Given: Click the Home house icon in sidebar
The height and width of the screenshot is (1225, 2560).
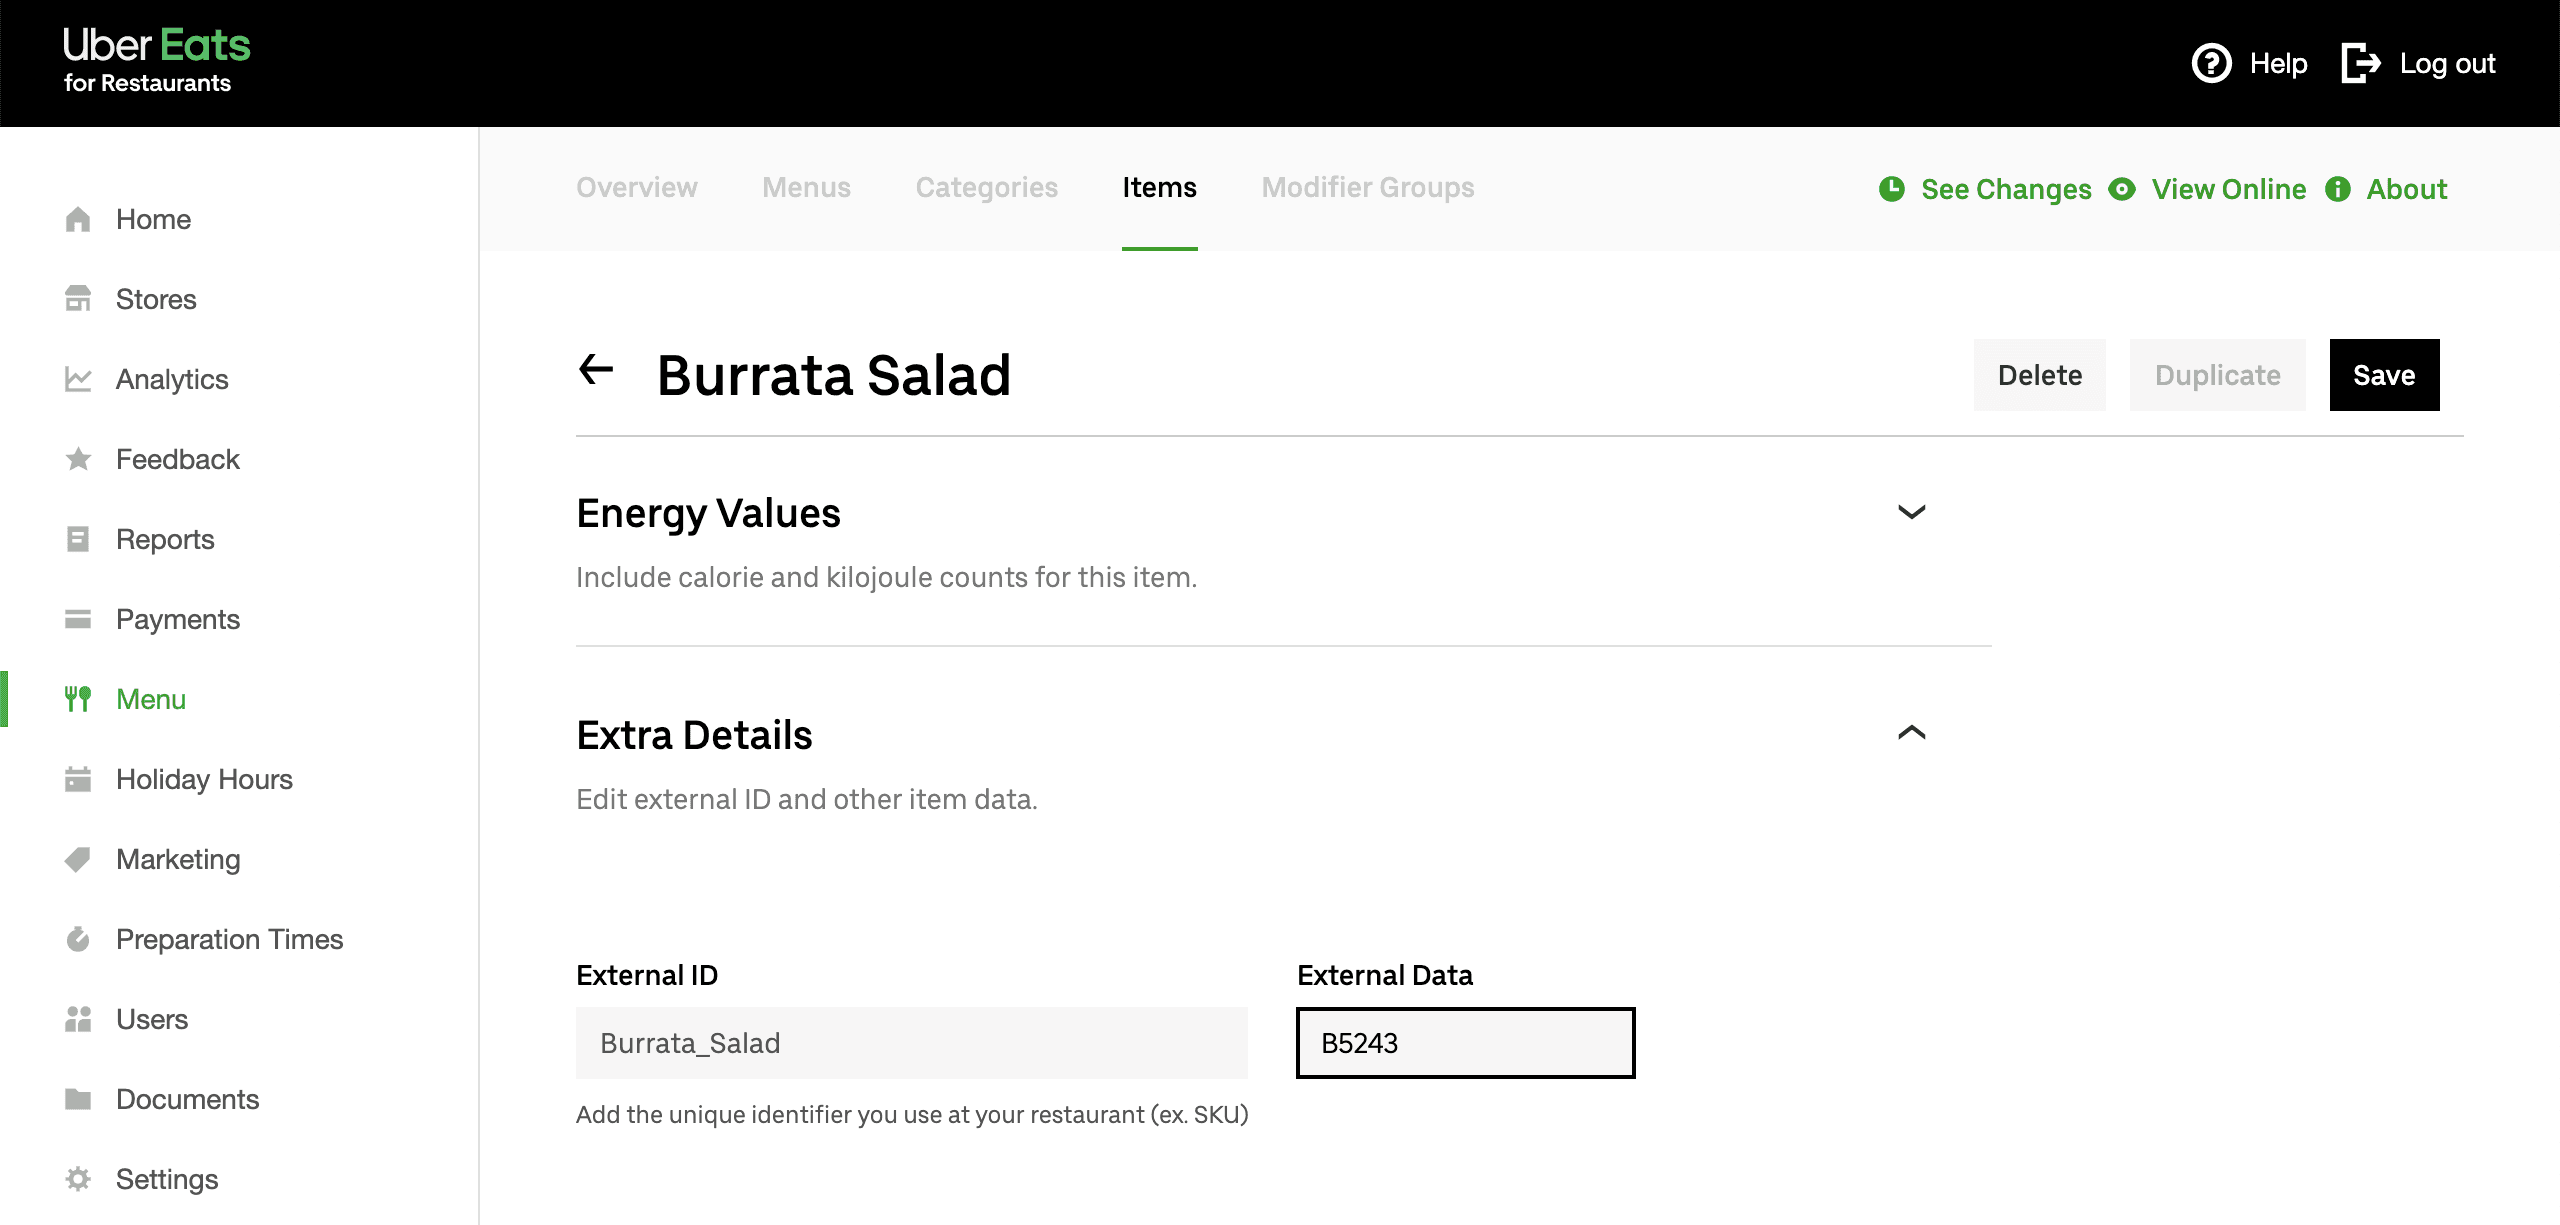Looking at the screenshot, I should click(78, 219).
